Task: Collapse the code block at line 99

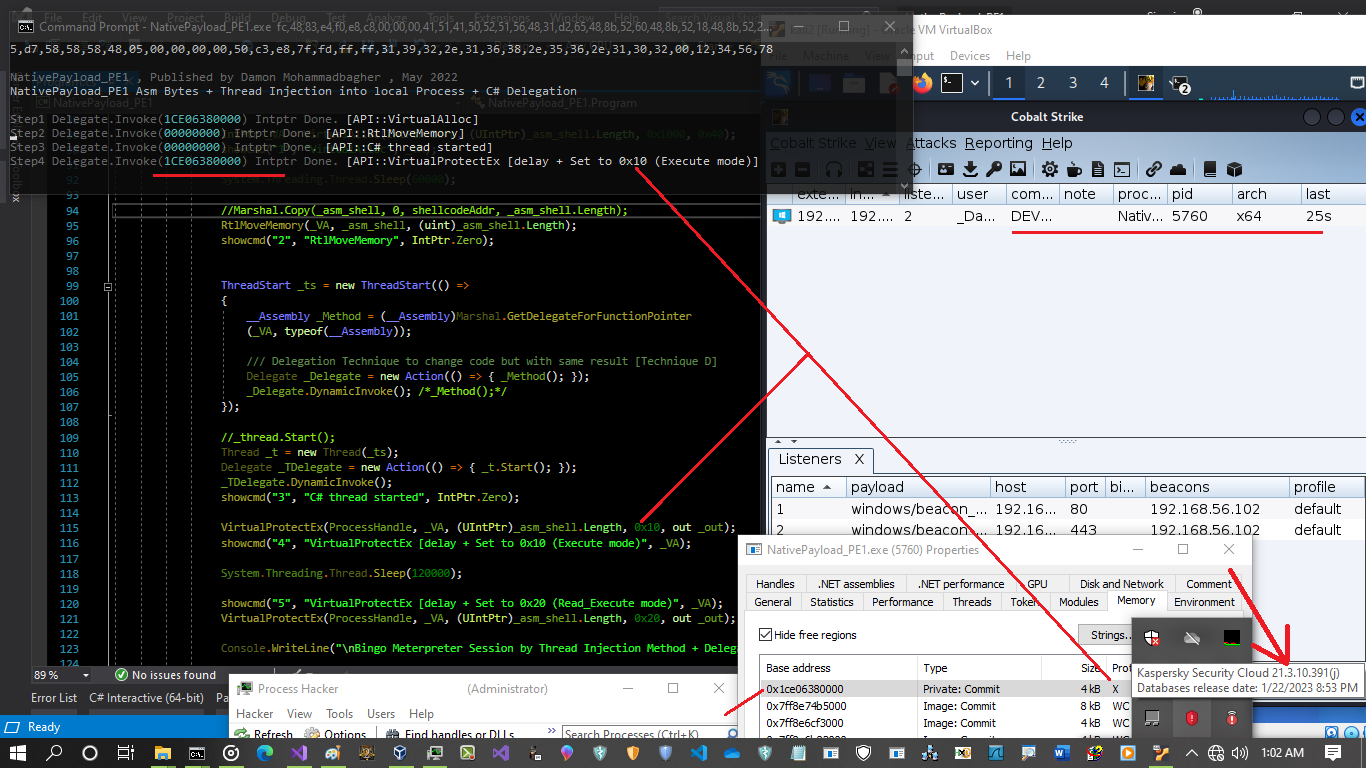Action: [x=108, y=286]
